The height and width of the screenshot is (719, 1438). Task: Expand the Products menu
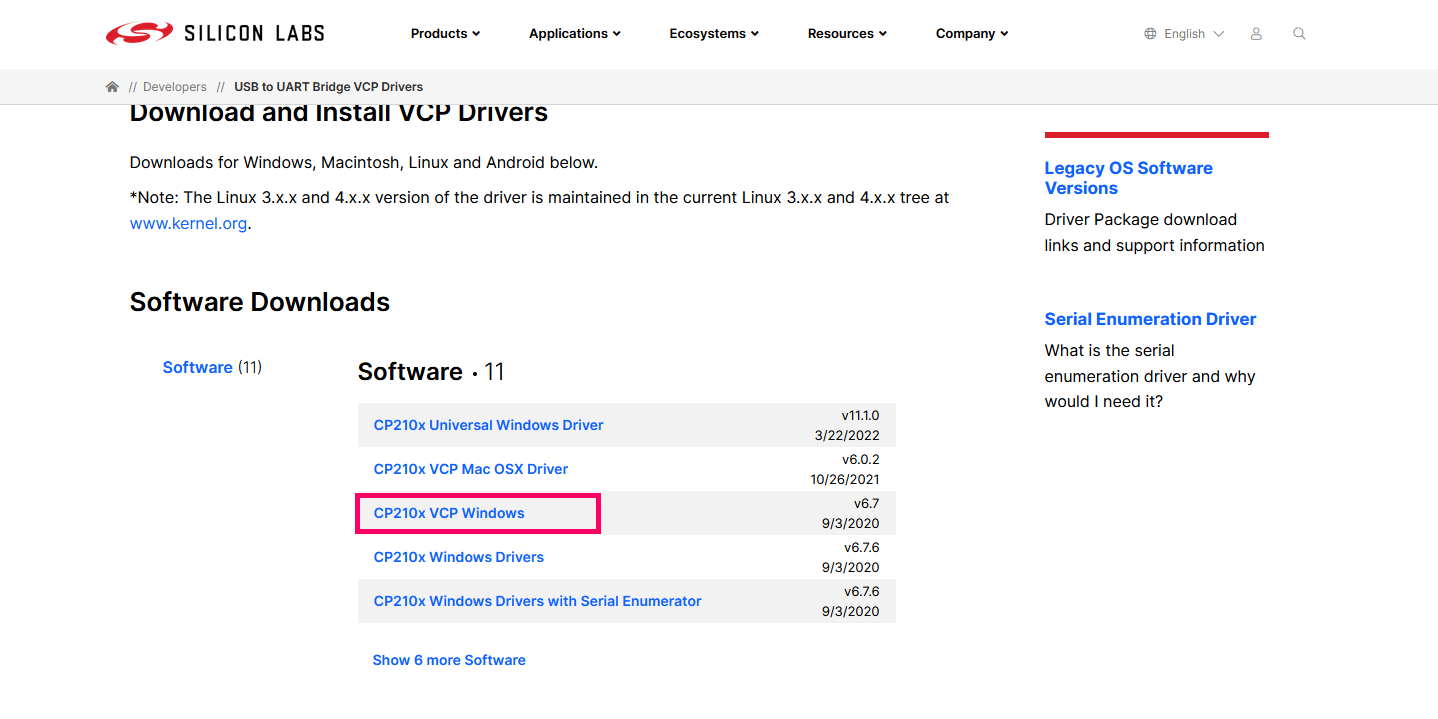coord(445,34)
